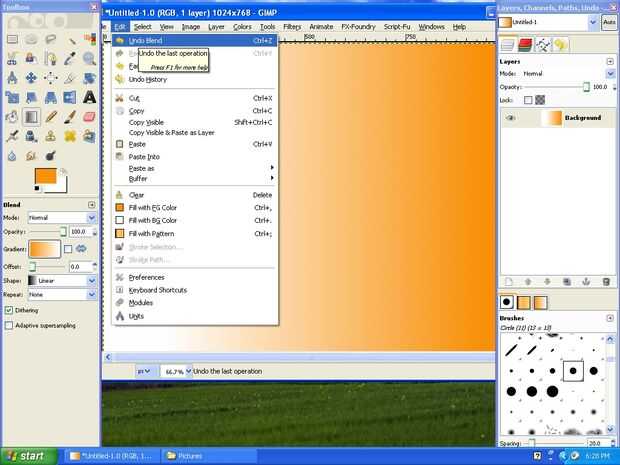
Task: Select the Paths tool
Action: (51, 59)
